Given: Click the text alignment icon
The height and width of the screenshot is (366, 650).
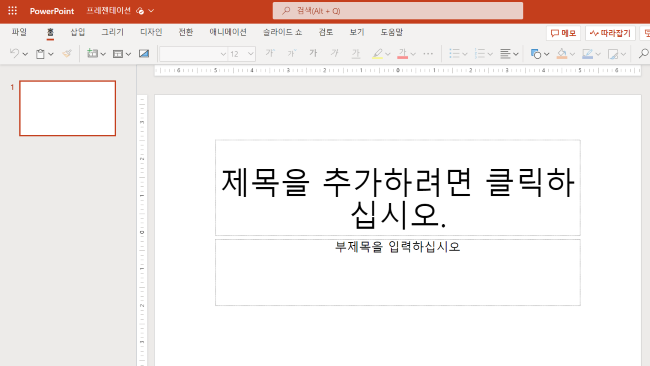Looking at the screenshot, I should (505, 53).
